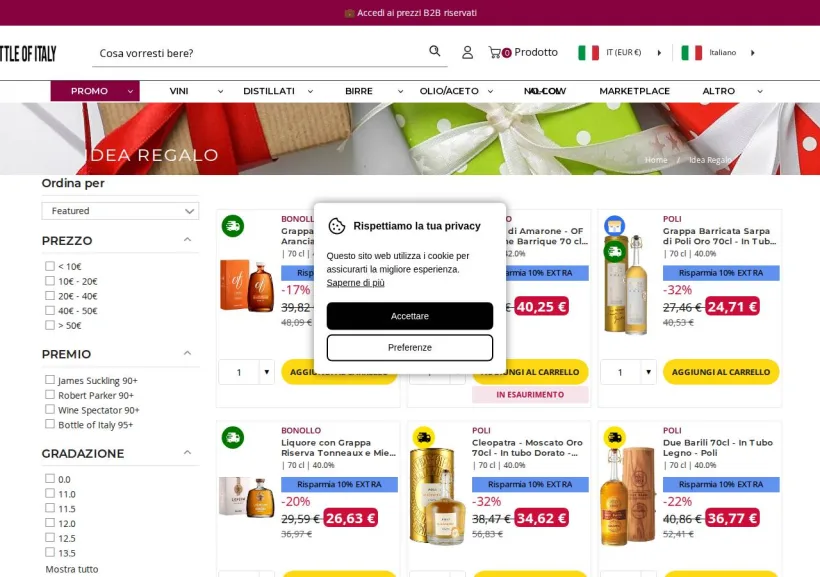This screenshot has height=577, width=820.
Task: Open the ALTRO menu
Action: 719,91
